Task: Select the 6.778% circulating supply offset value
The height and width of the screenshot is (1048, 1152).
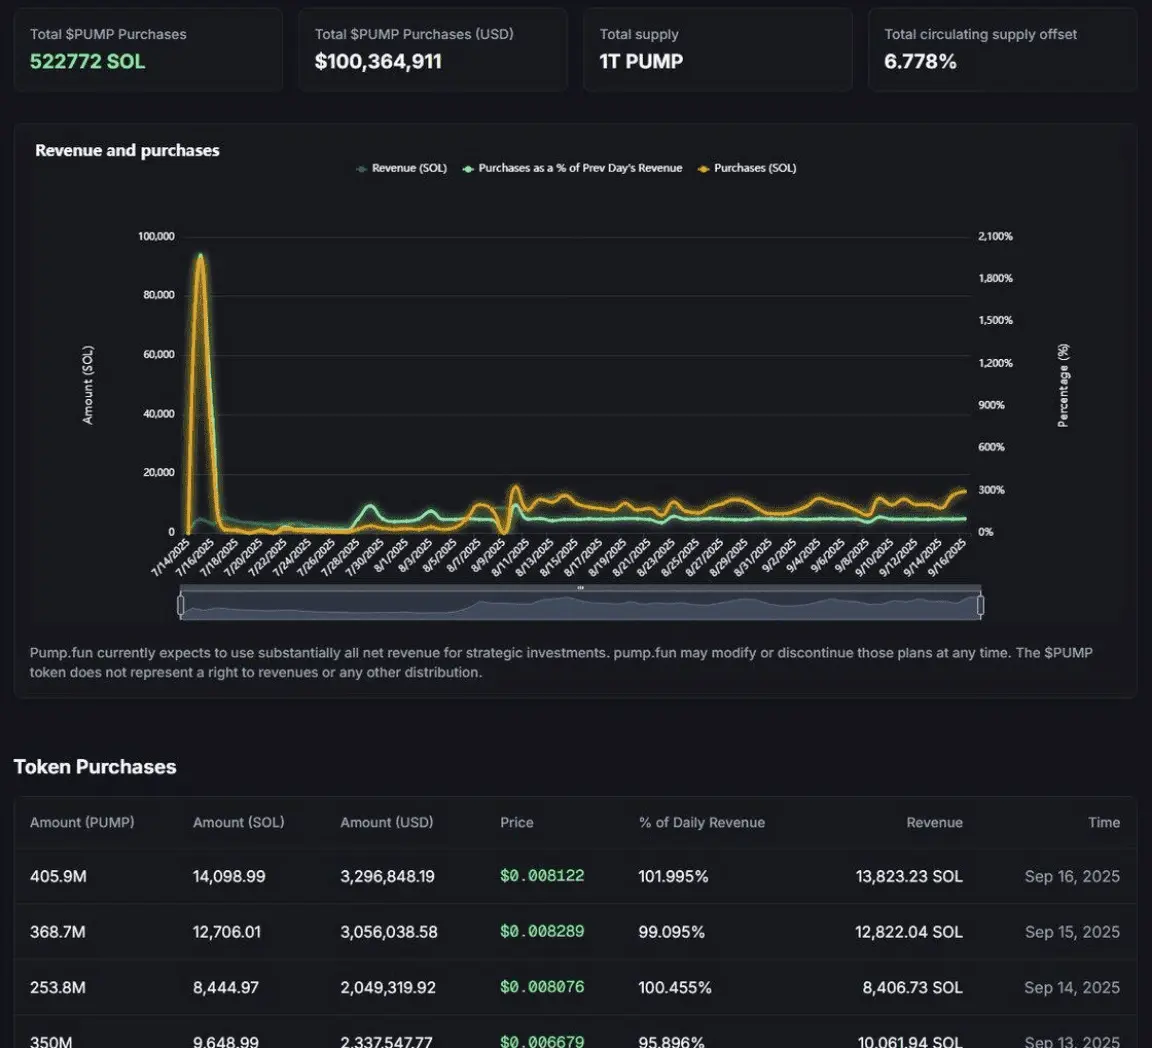Action: [x=921, y=62]
